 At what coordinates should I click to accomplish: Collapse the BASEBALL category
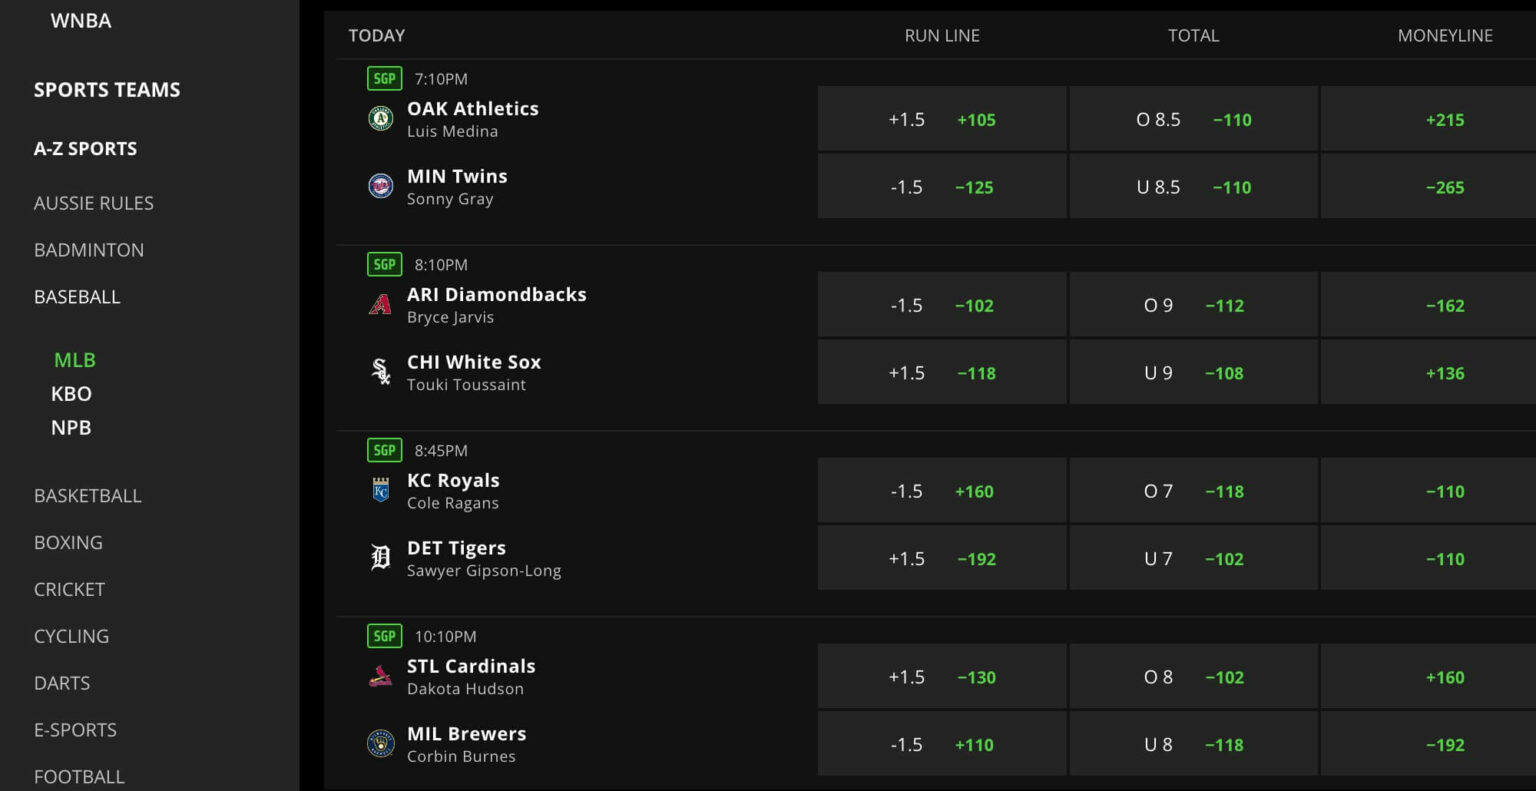[77, 297]
